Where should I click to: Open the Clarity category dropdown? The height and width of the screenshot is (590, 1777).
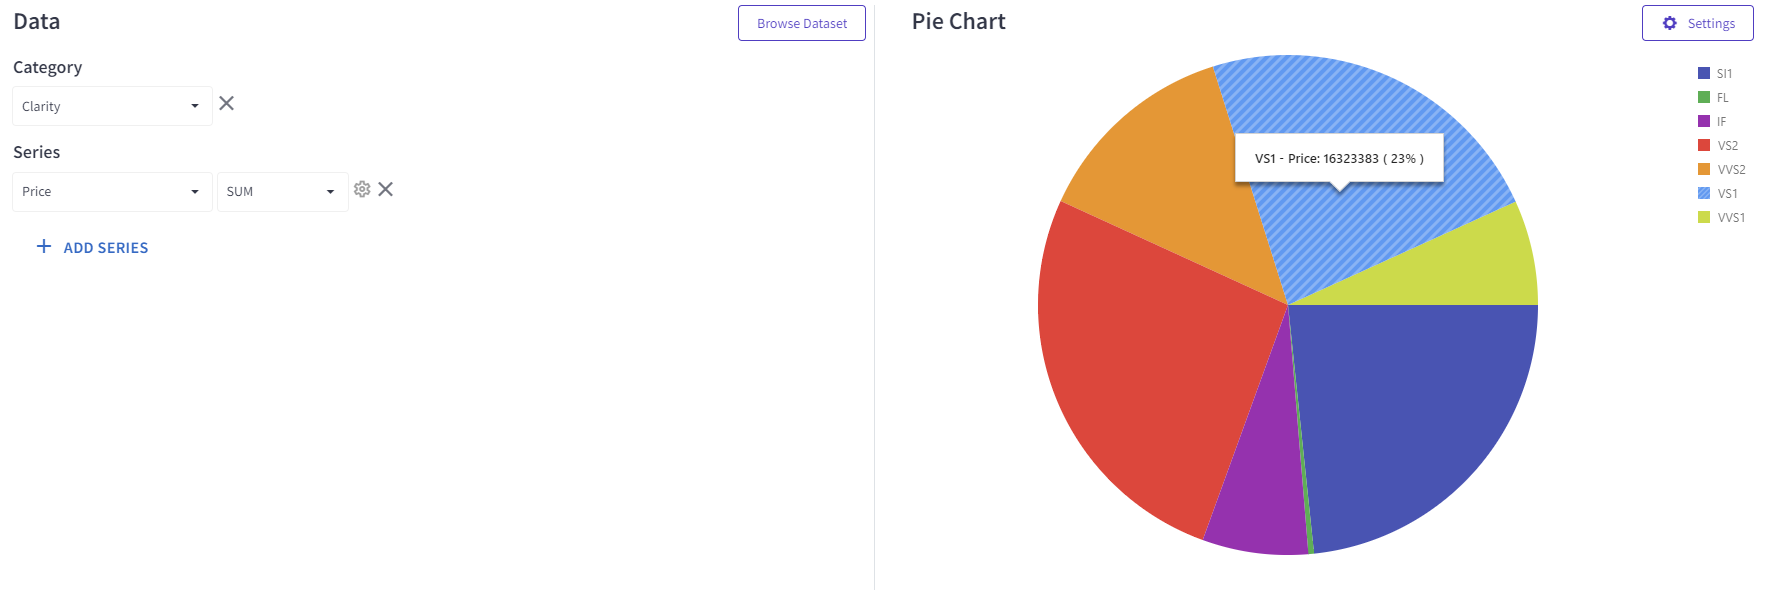coord(112,106)
